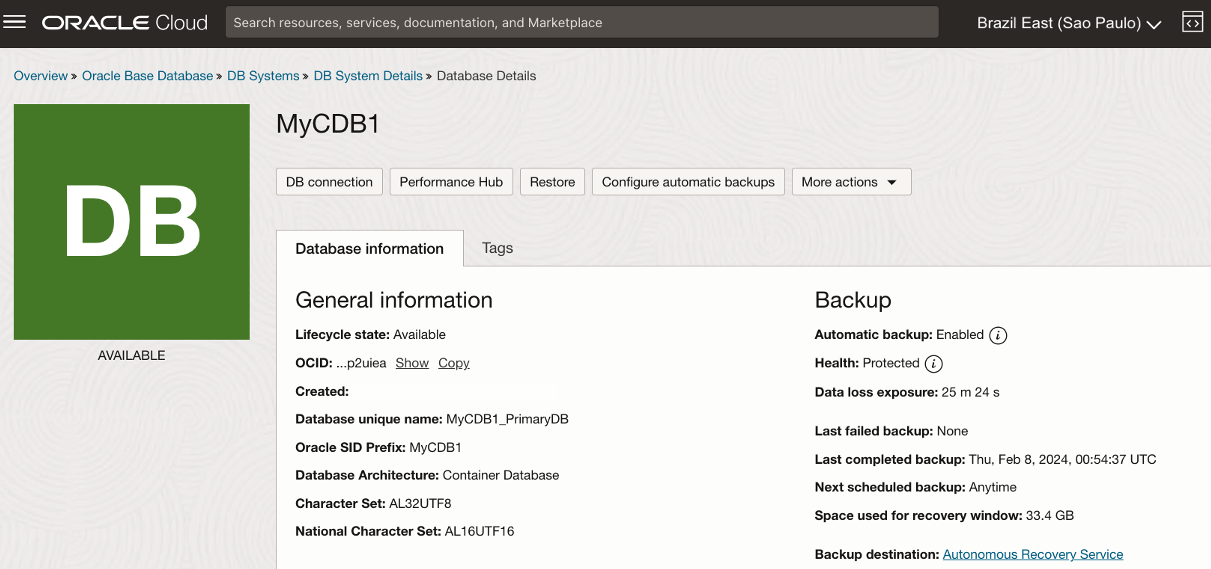Click the Oracle Cloud logo
Image resolution: width=1211 pixels, height=569 pixels.
pyautogui.click(x=125, y=22)
